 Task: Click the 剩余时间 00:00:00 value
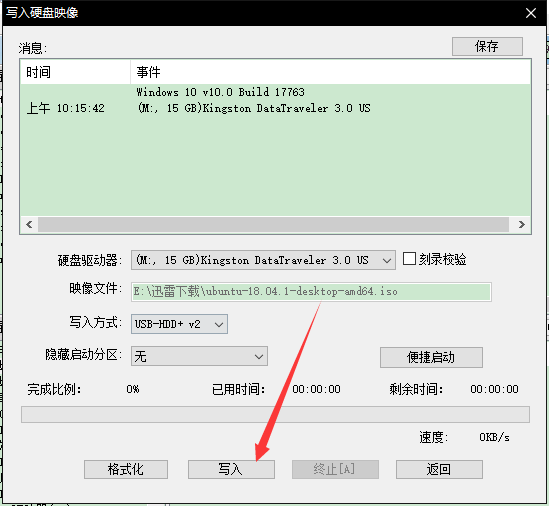pyautogui.click(x=494, y=389)
